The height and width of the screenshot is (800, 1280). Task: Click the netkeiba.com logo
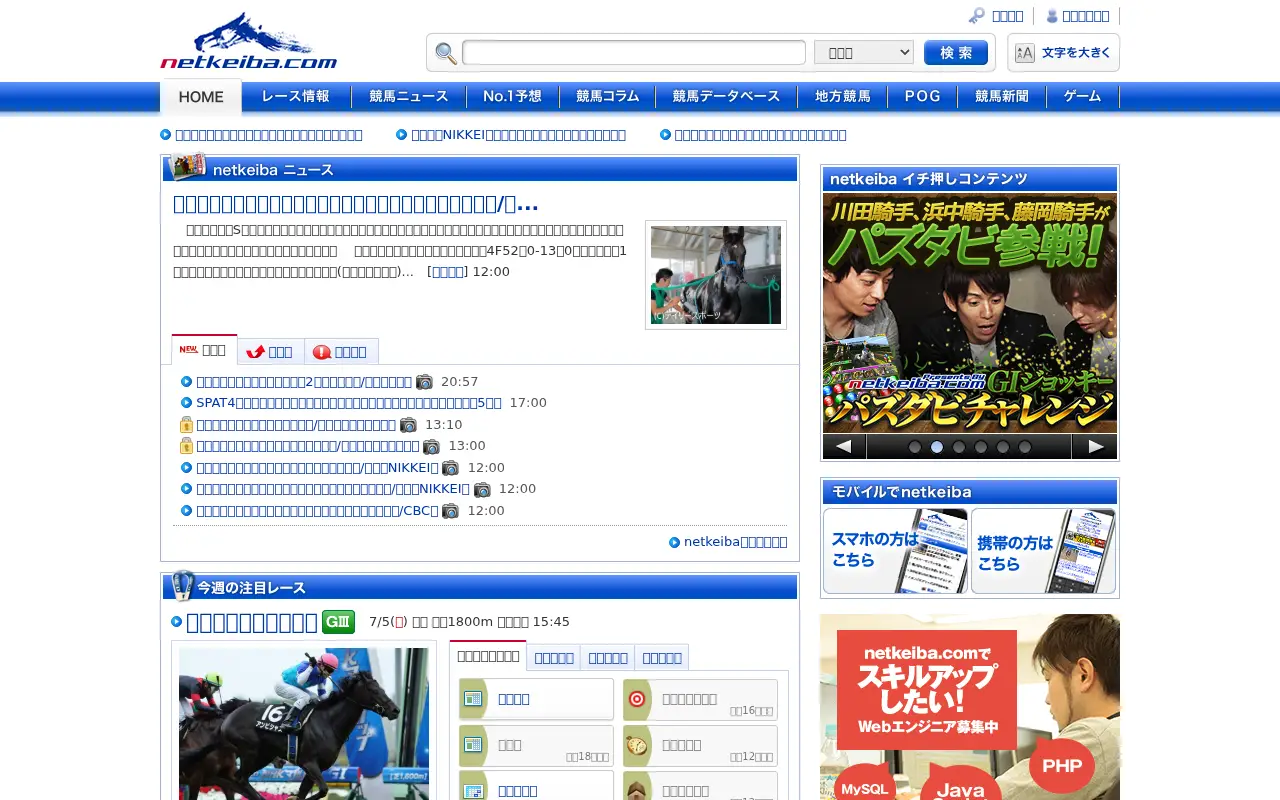(x=249, y=41)
